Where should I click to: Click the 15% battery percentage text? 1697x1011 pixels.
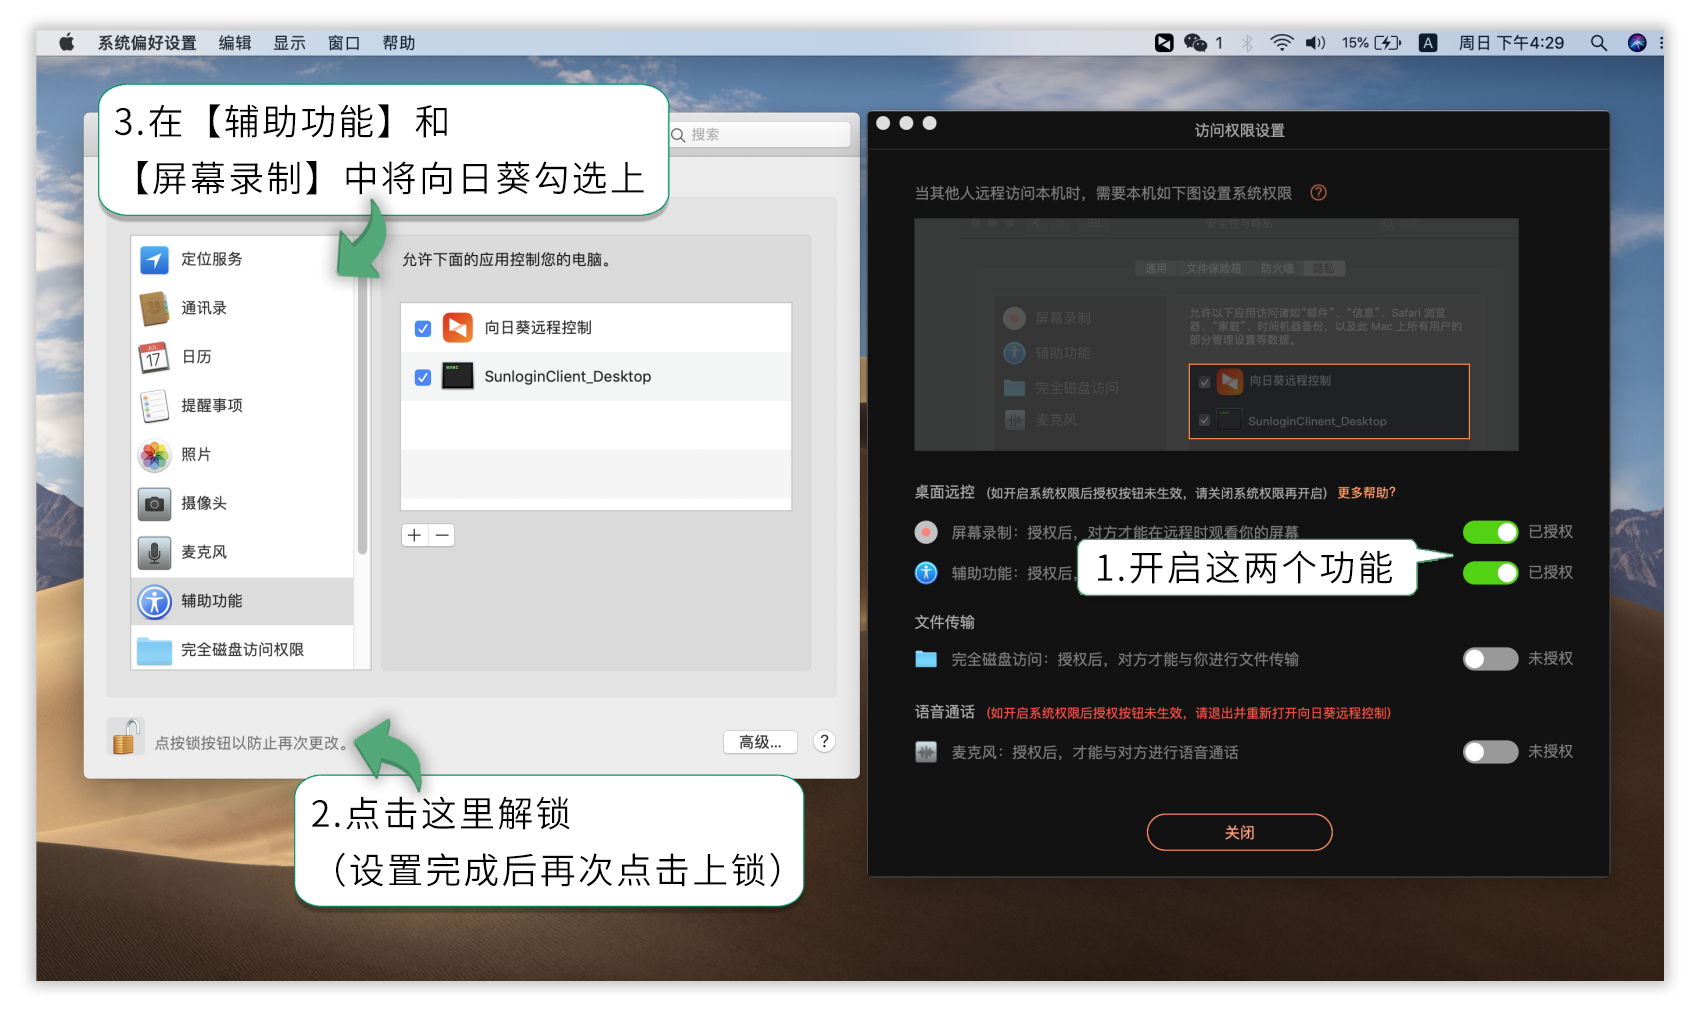click(x=1355, y=43)
